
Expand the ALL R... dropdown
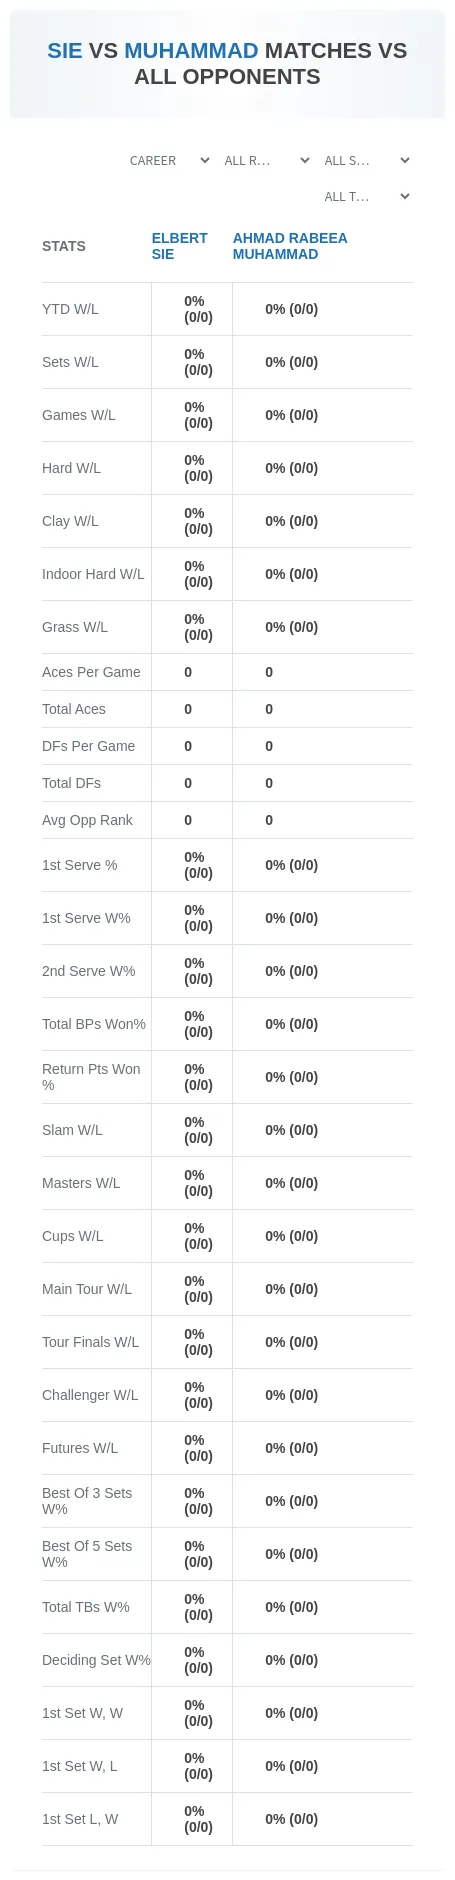click(266, 161)
